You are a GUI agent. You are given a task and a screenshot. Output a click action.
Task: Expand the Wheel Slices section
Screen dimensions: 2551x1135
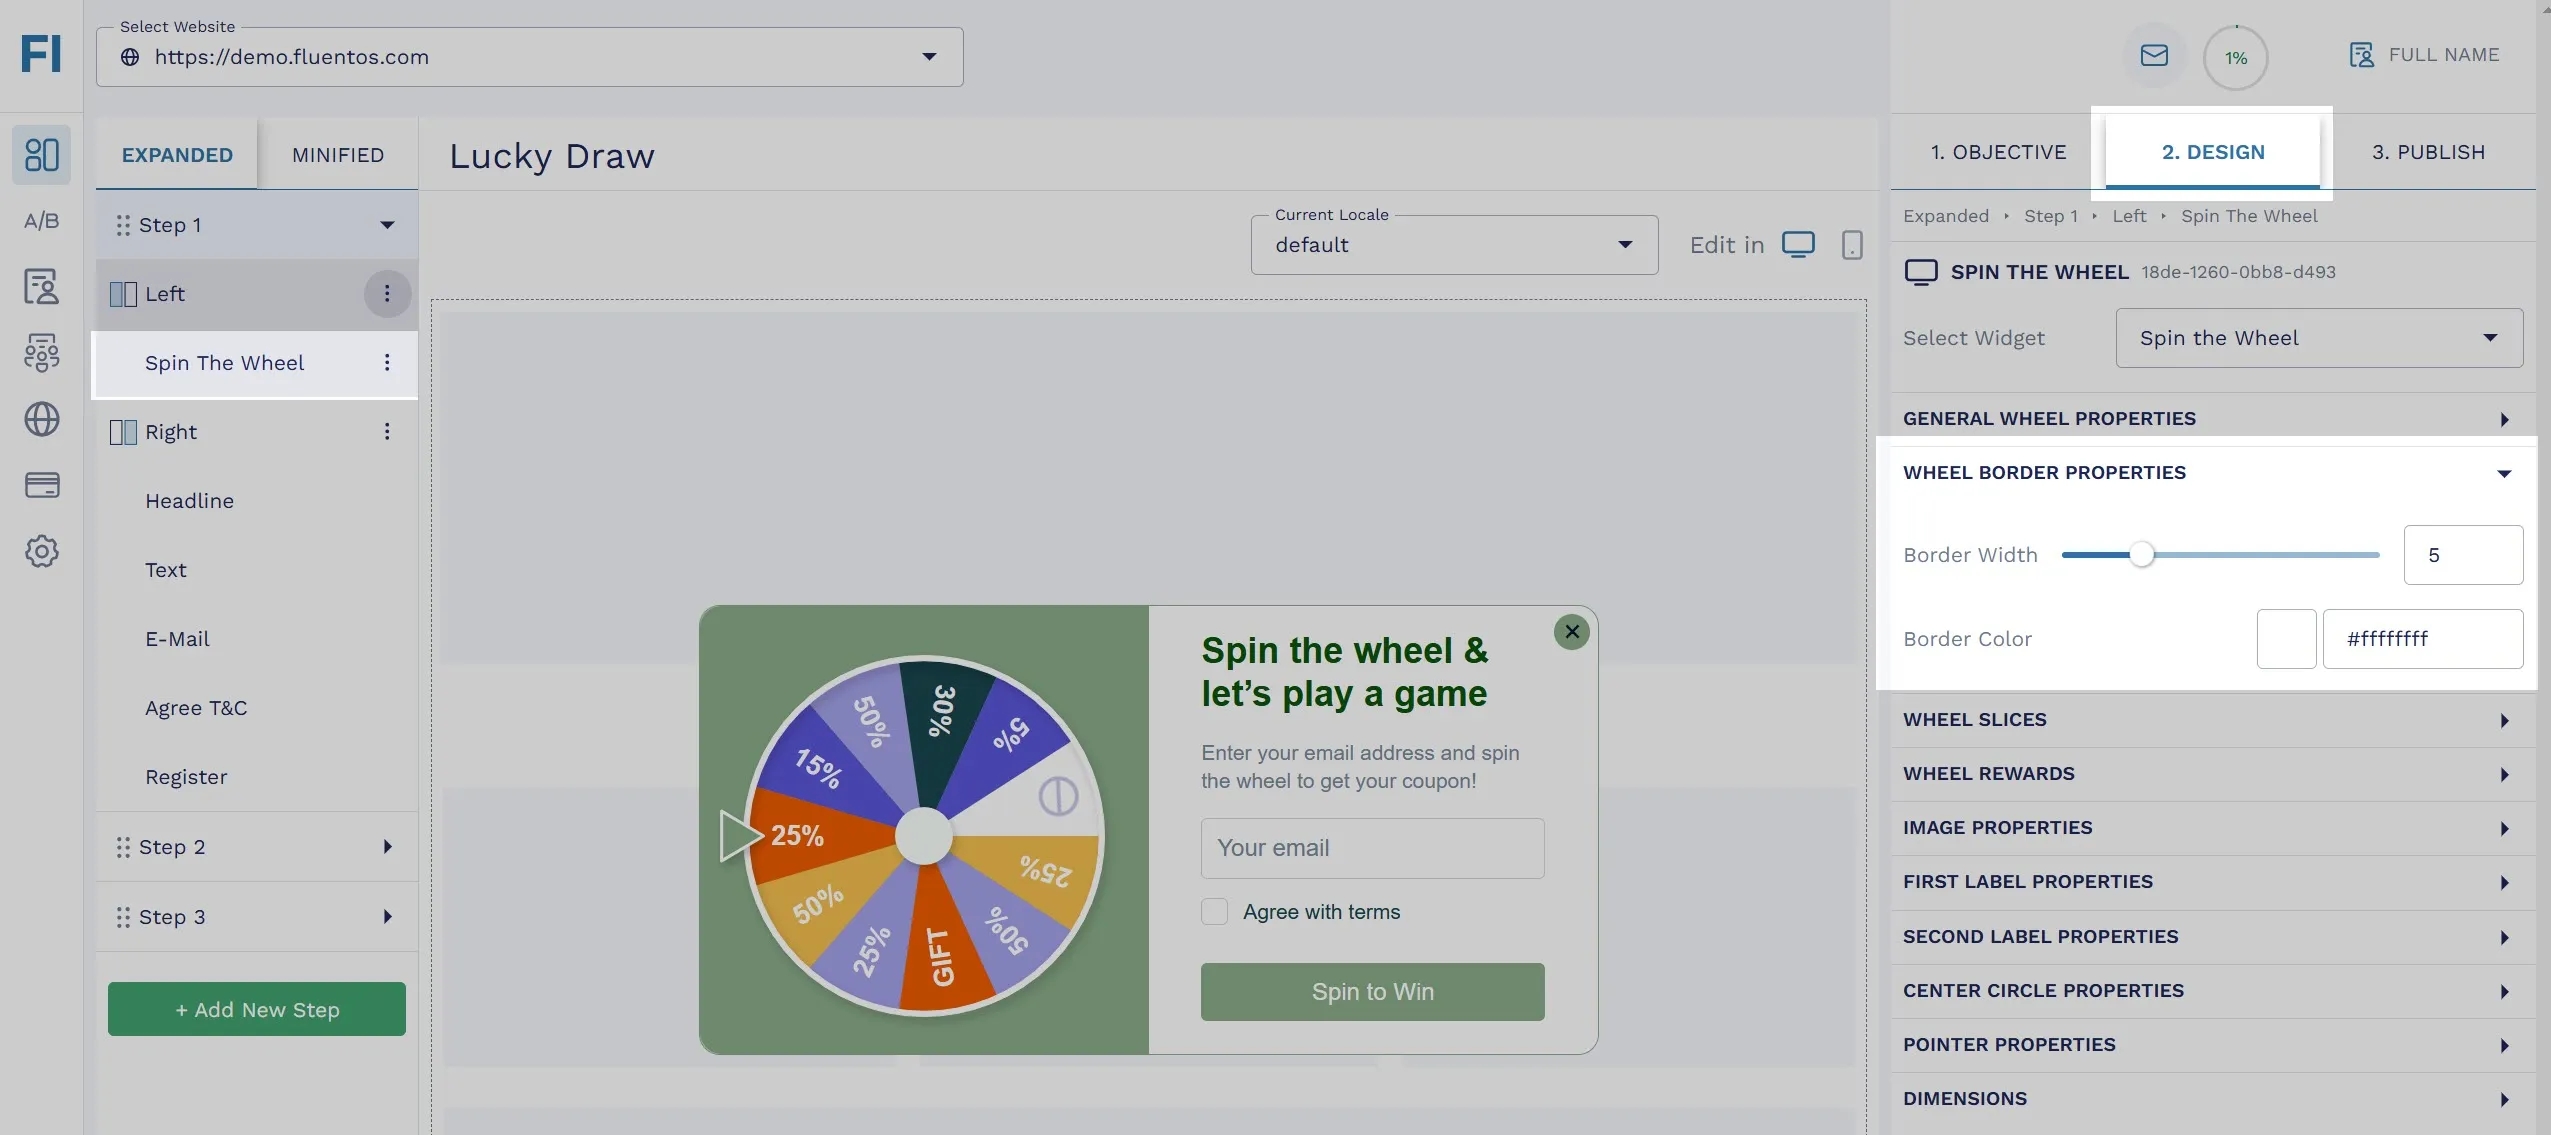click(x=2208, y=719)
